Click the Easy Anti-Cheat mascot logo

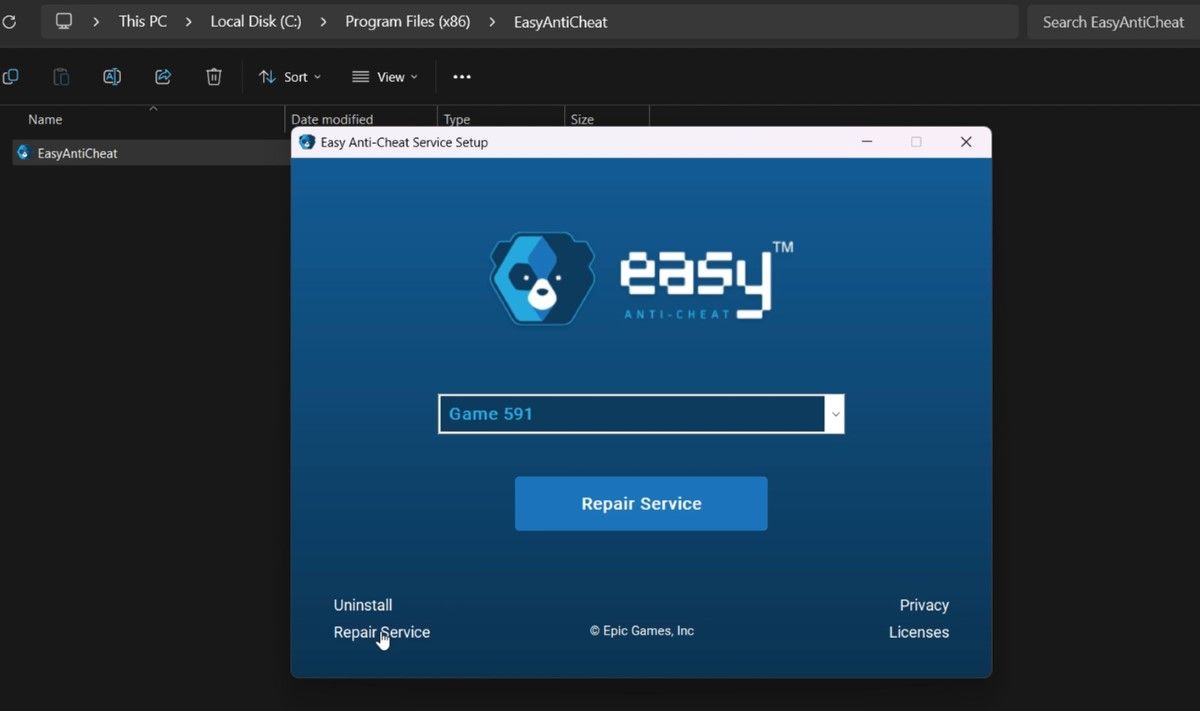[x=541, y=277]
